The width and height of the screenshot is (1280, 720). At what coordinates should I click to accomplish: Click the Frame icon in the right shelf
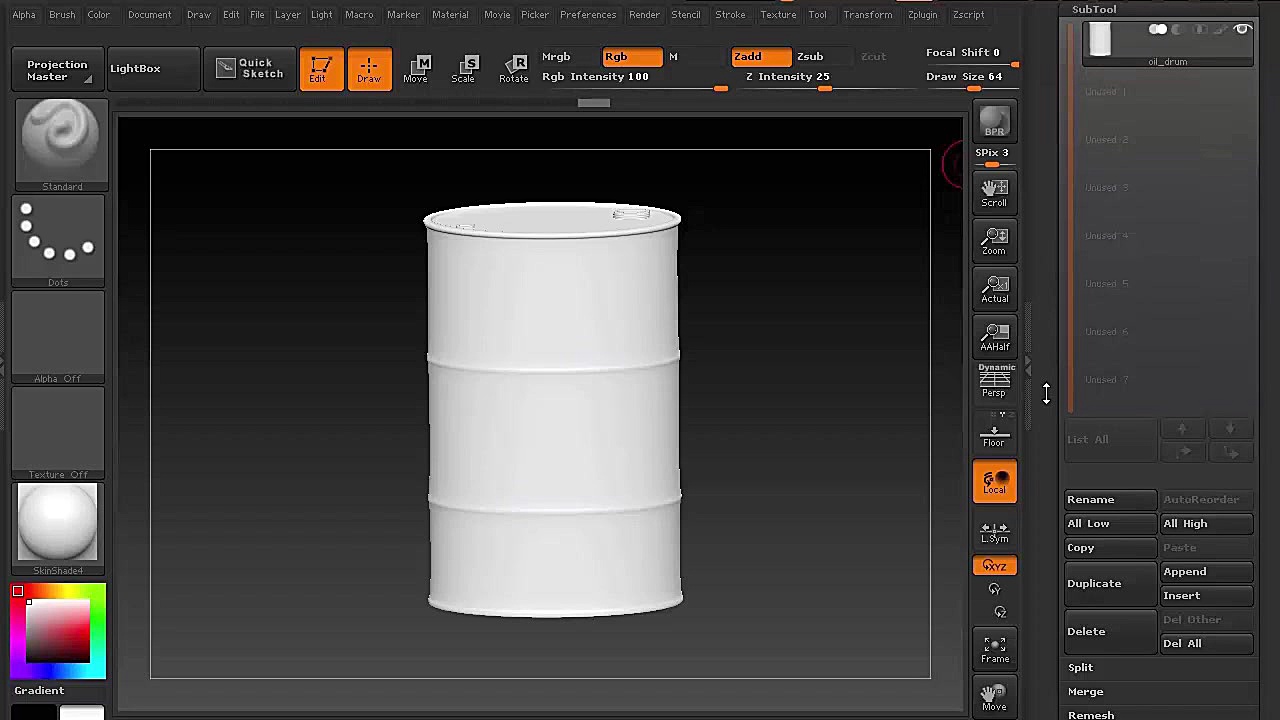tap(994, 649)
